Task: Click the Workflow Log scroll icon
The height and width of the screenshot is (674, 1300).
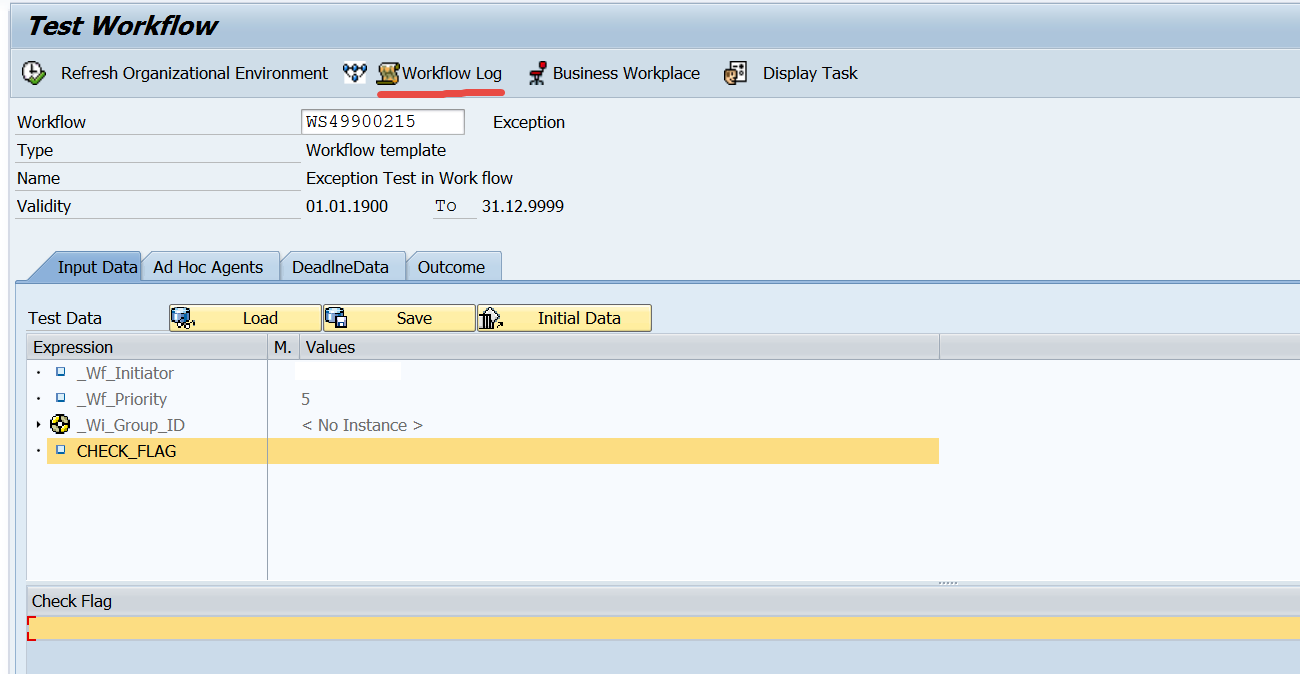Action: 388,73
